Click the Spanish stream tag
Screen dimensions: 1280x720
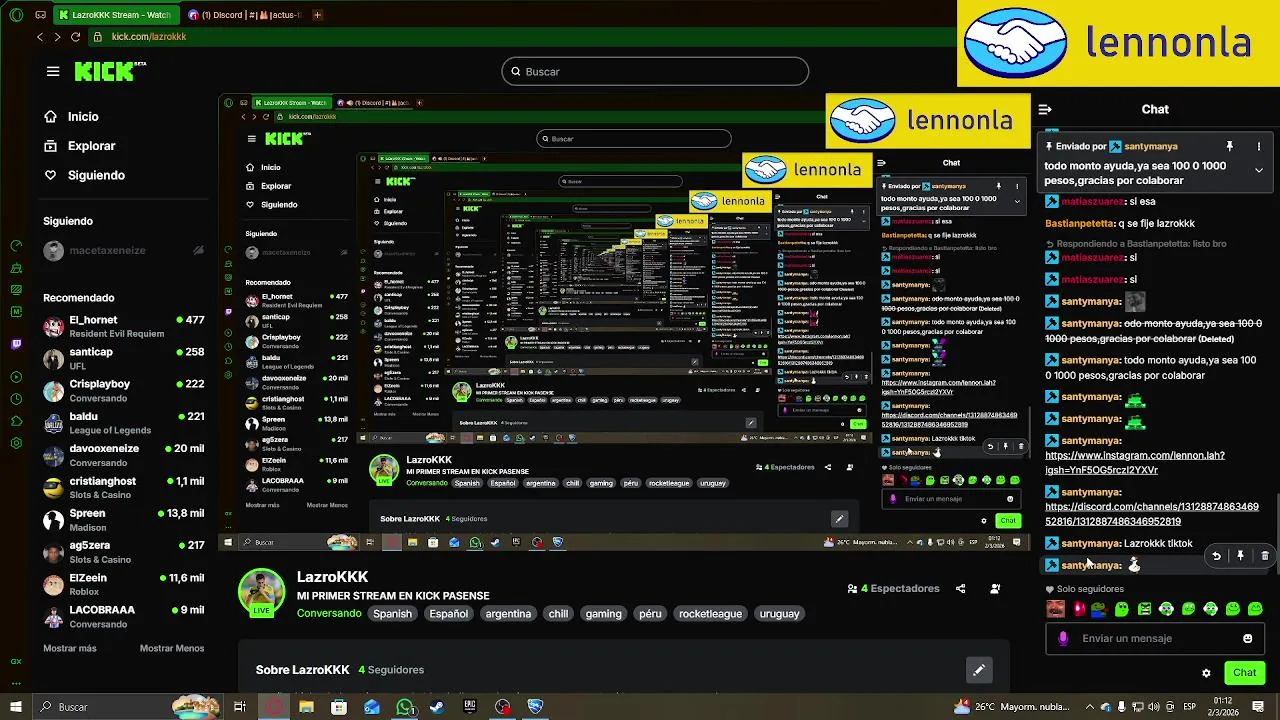pos(392,614)
